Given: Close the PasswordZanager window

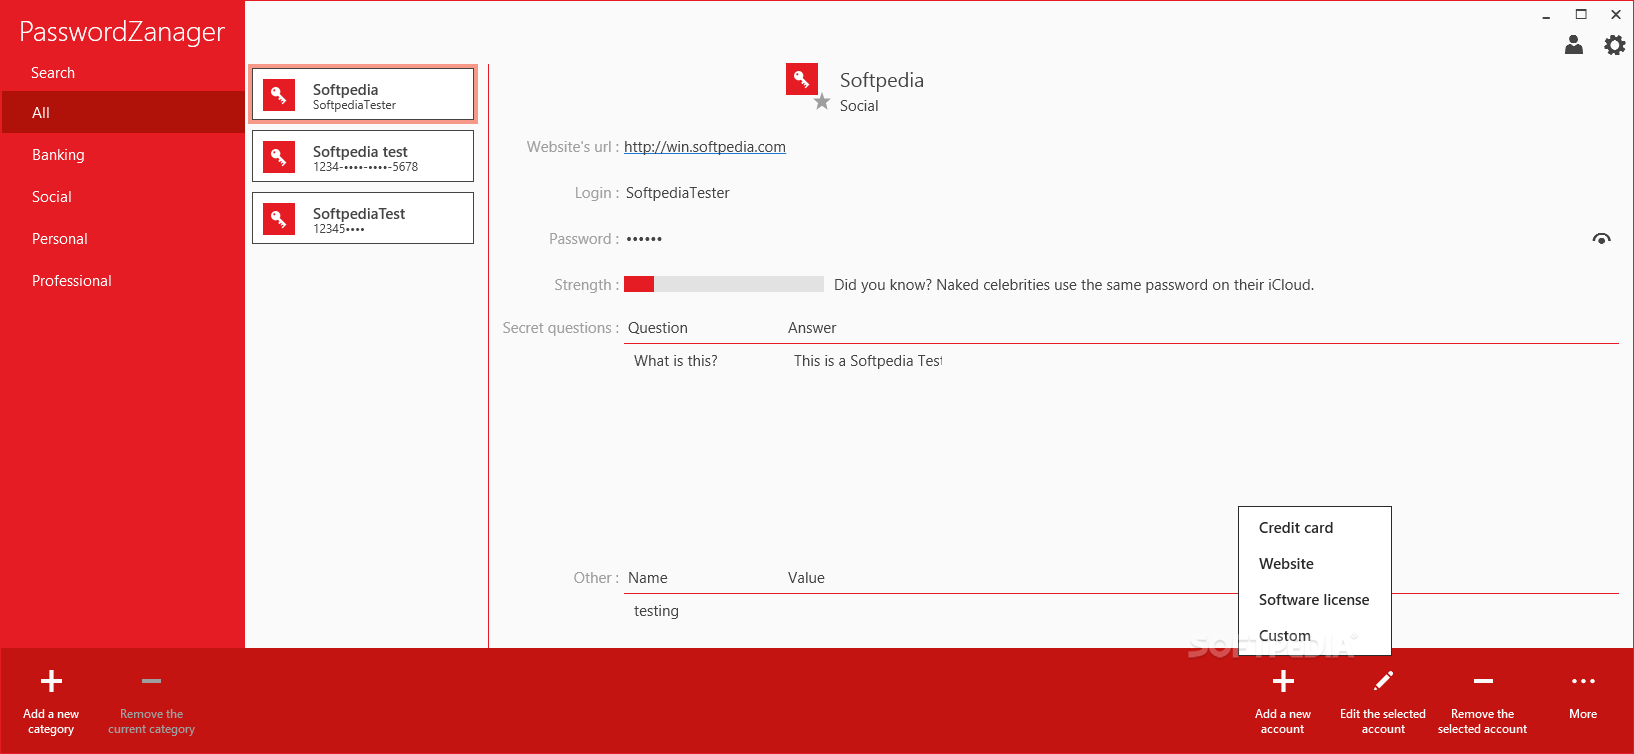Looking at the screenshot, I should tap(1616, 15).
